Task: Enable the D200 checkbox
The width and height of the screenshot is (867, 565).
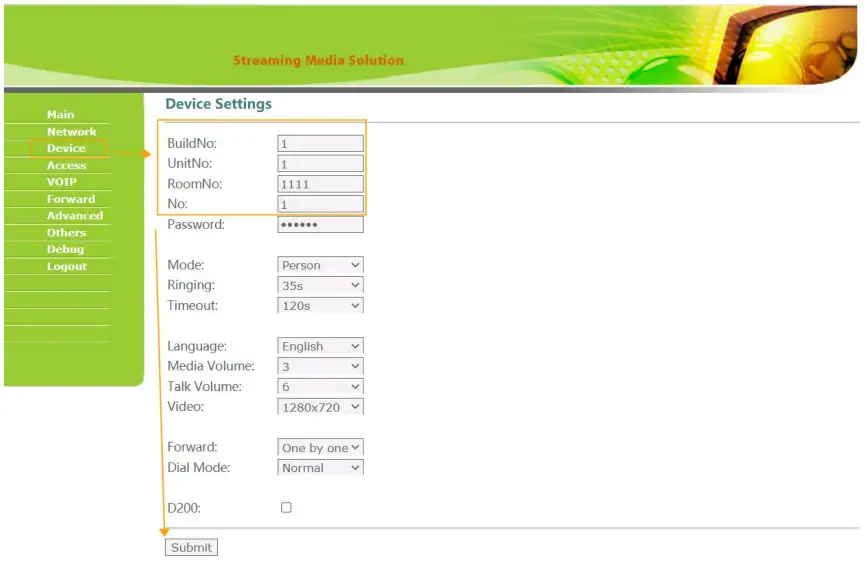Action: (x=286, y=508)
